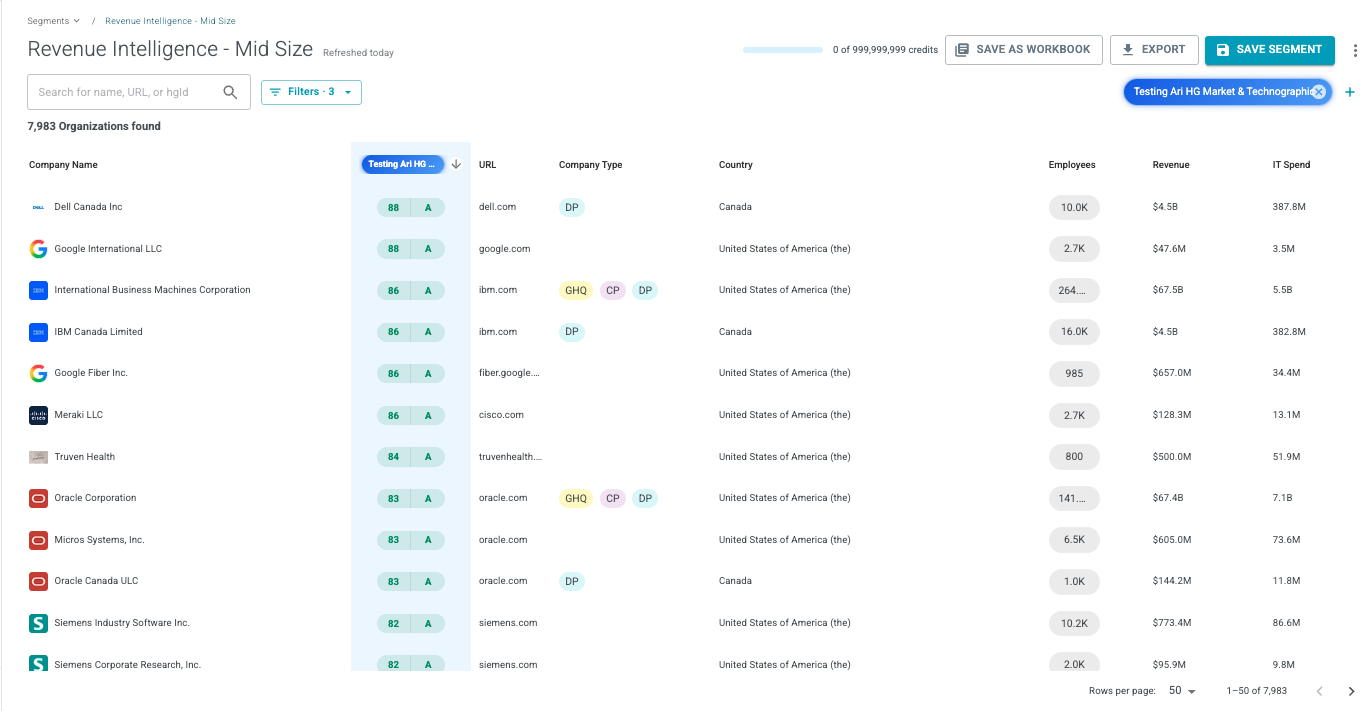The image size is (1372, 711).
Task: Select the Testing Ari HG column header chip
Action: pos(402,165)
